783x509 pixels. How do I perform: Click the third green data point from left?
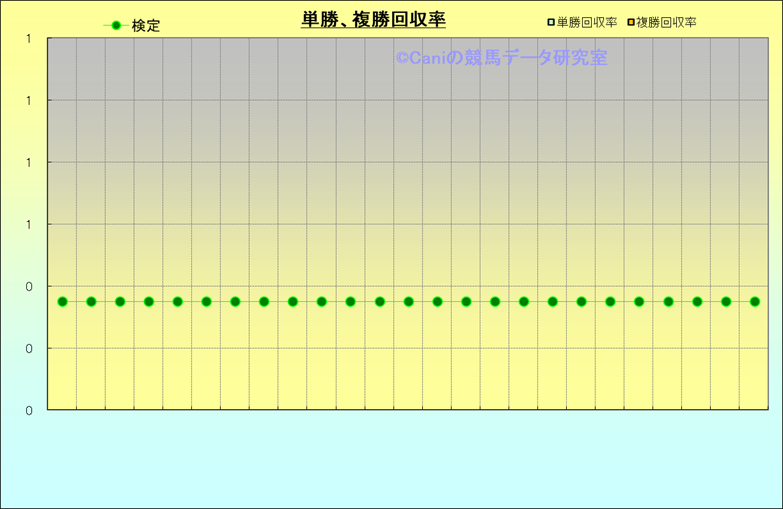pyautogui.click(x=120, y=301)
